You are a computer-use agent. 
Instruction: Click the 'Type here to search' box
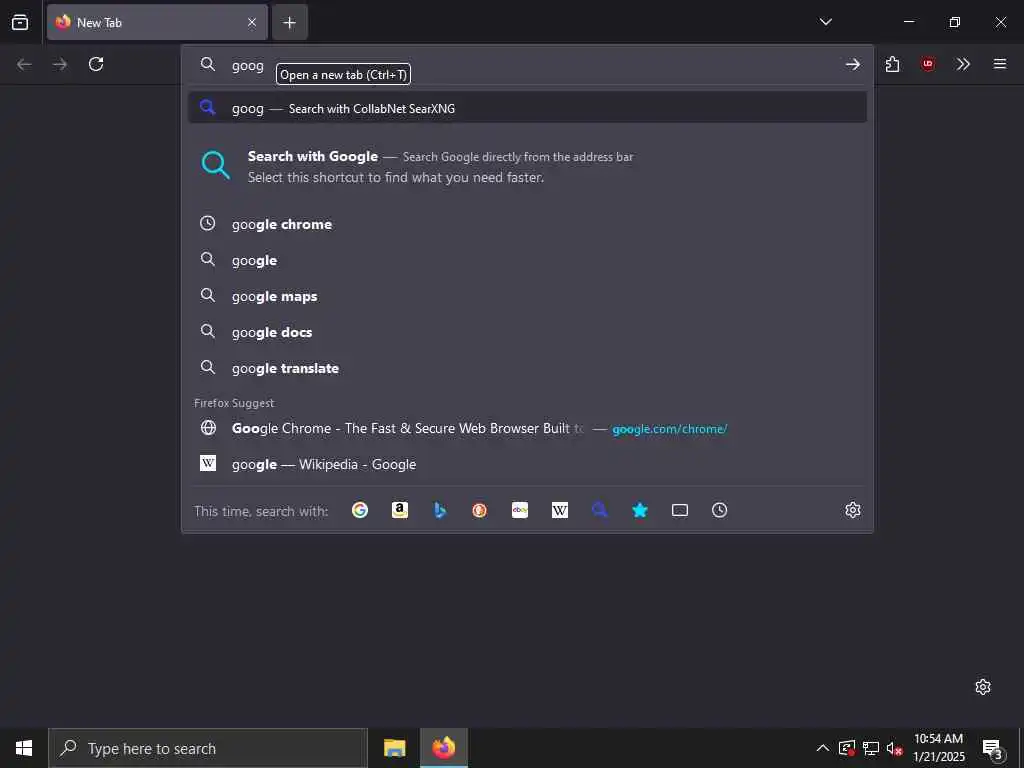click(208, 748)
